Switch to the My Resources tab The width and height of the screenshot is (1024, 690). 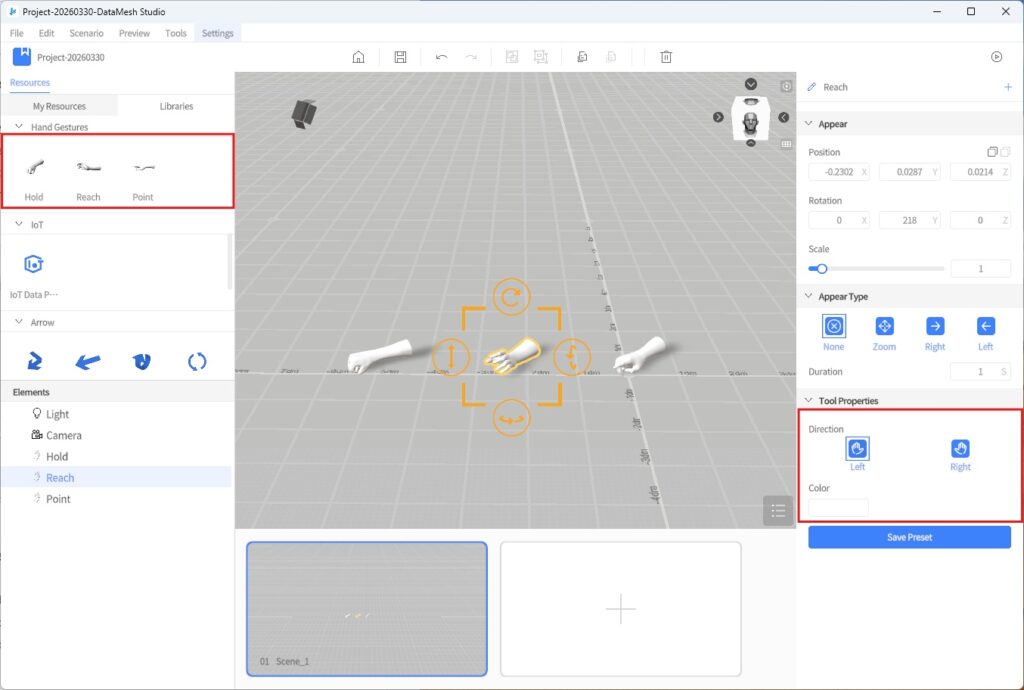[x=59, y=106]
